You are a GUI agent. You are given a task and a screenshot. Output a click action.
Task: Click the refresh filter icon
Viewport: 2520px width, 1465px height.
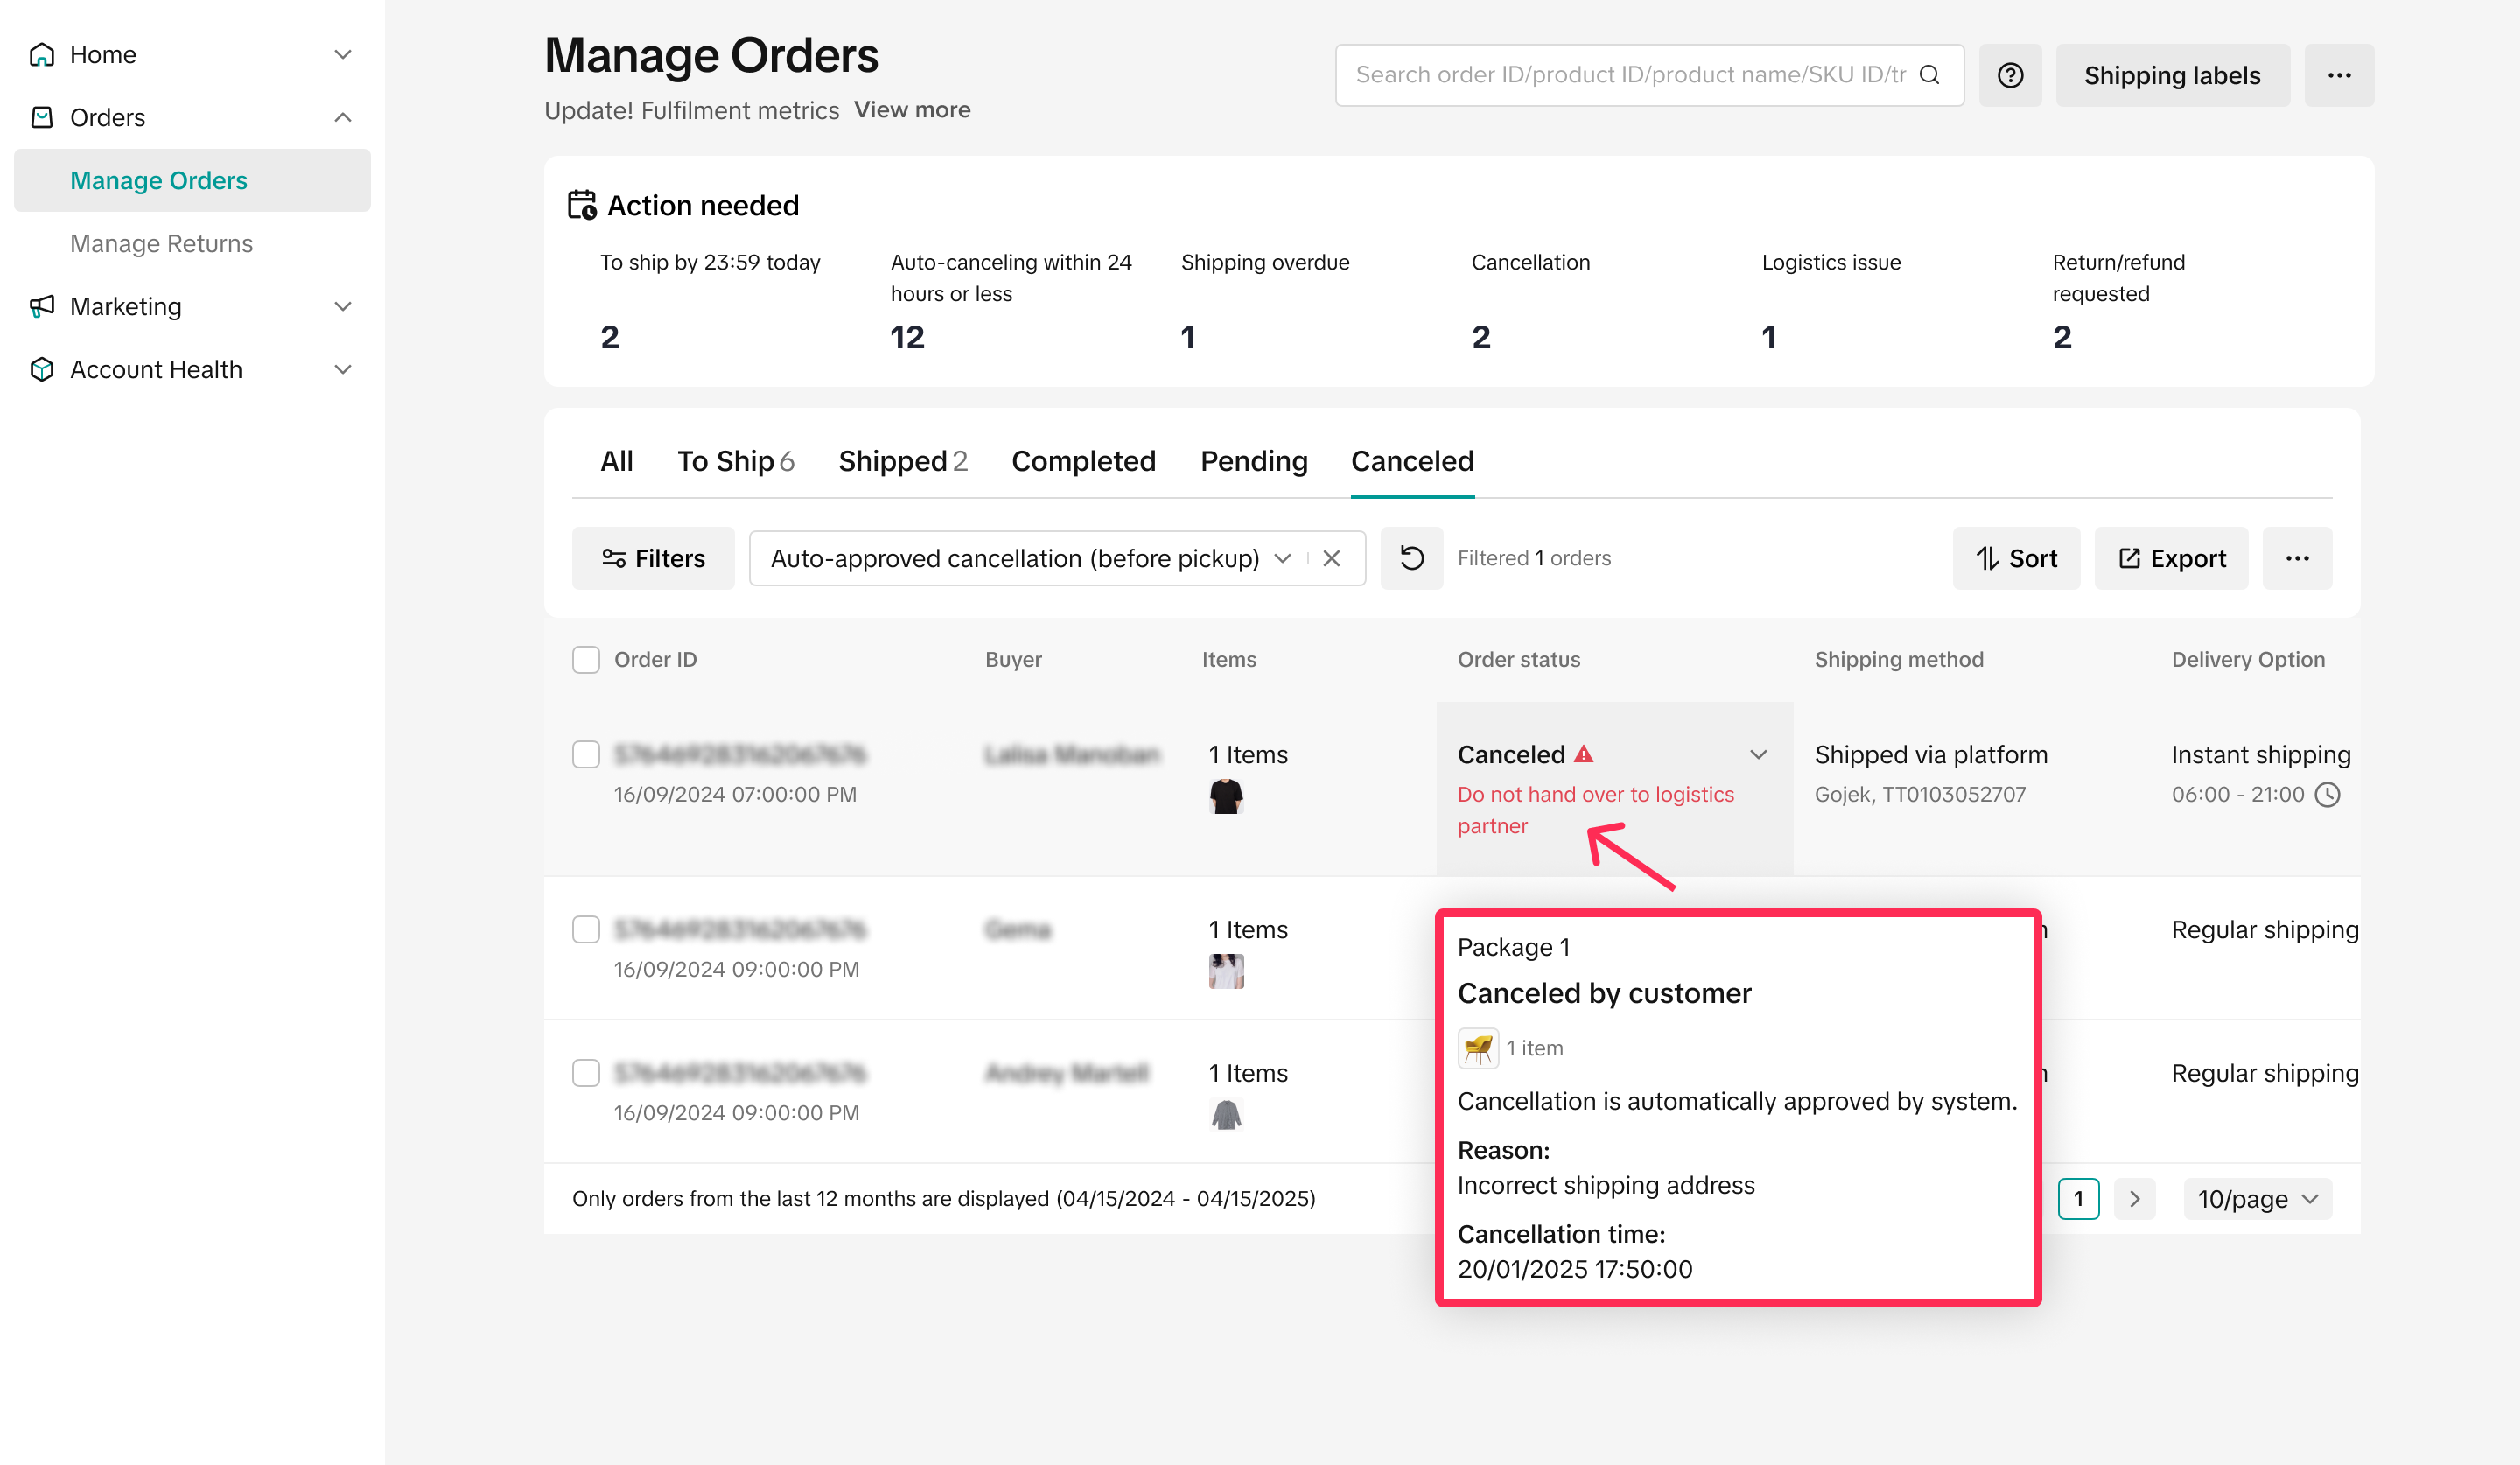(1411, 558)
